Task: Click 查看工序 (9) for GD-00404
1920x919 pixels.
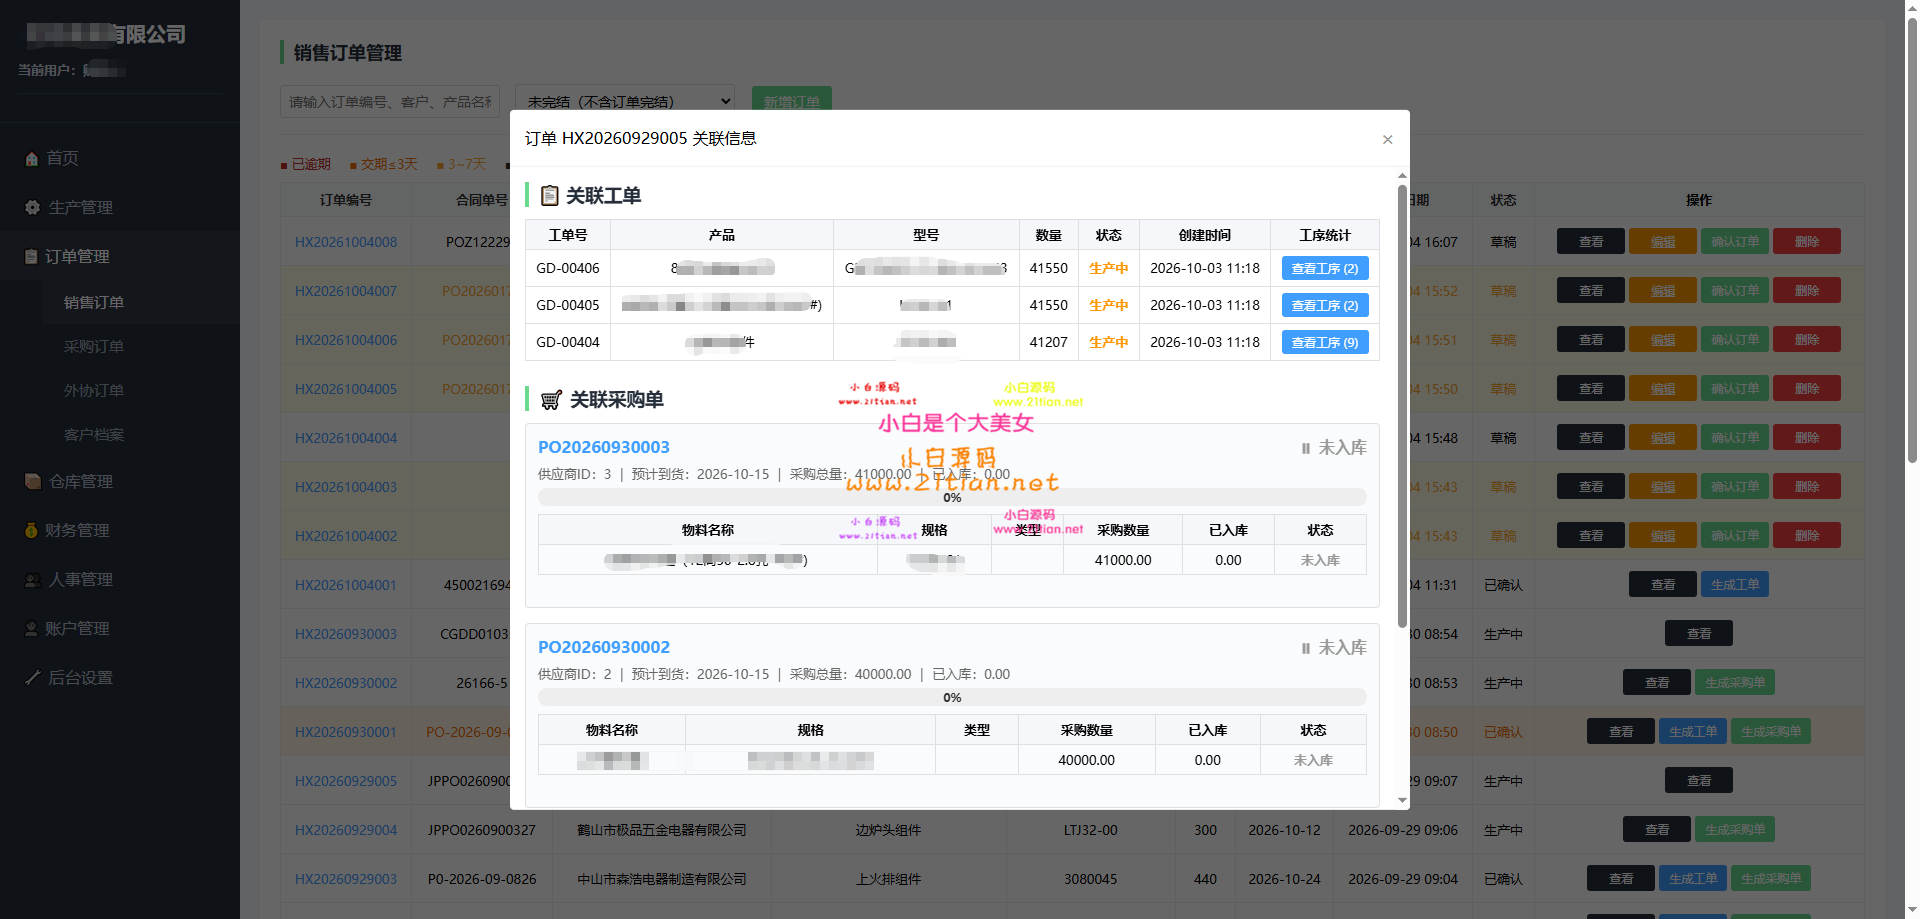Action: (x=1325, y=342)
